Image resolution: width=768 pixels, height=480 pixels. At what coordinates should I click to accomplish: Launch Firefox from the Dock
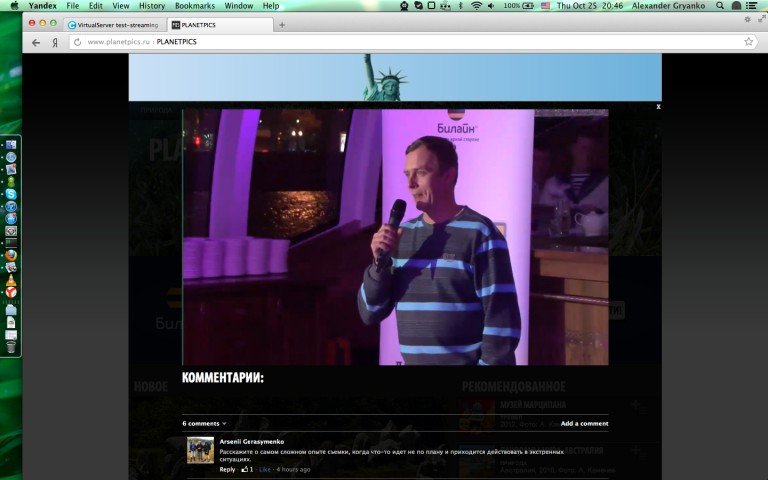tap(11, 255)
